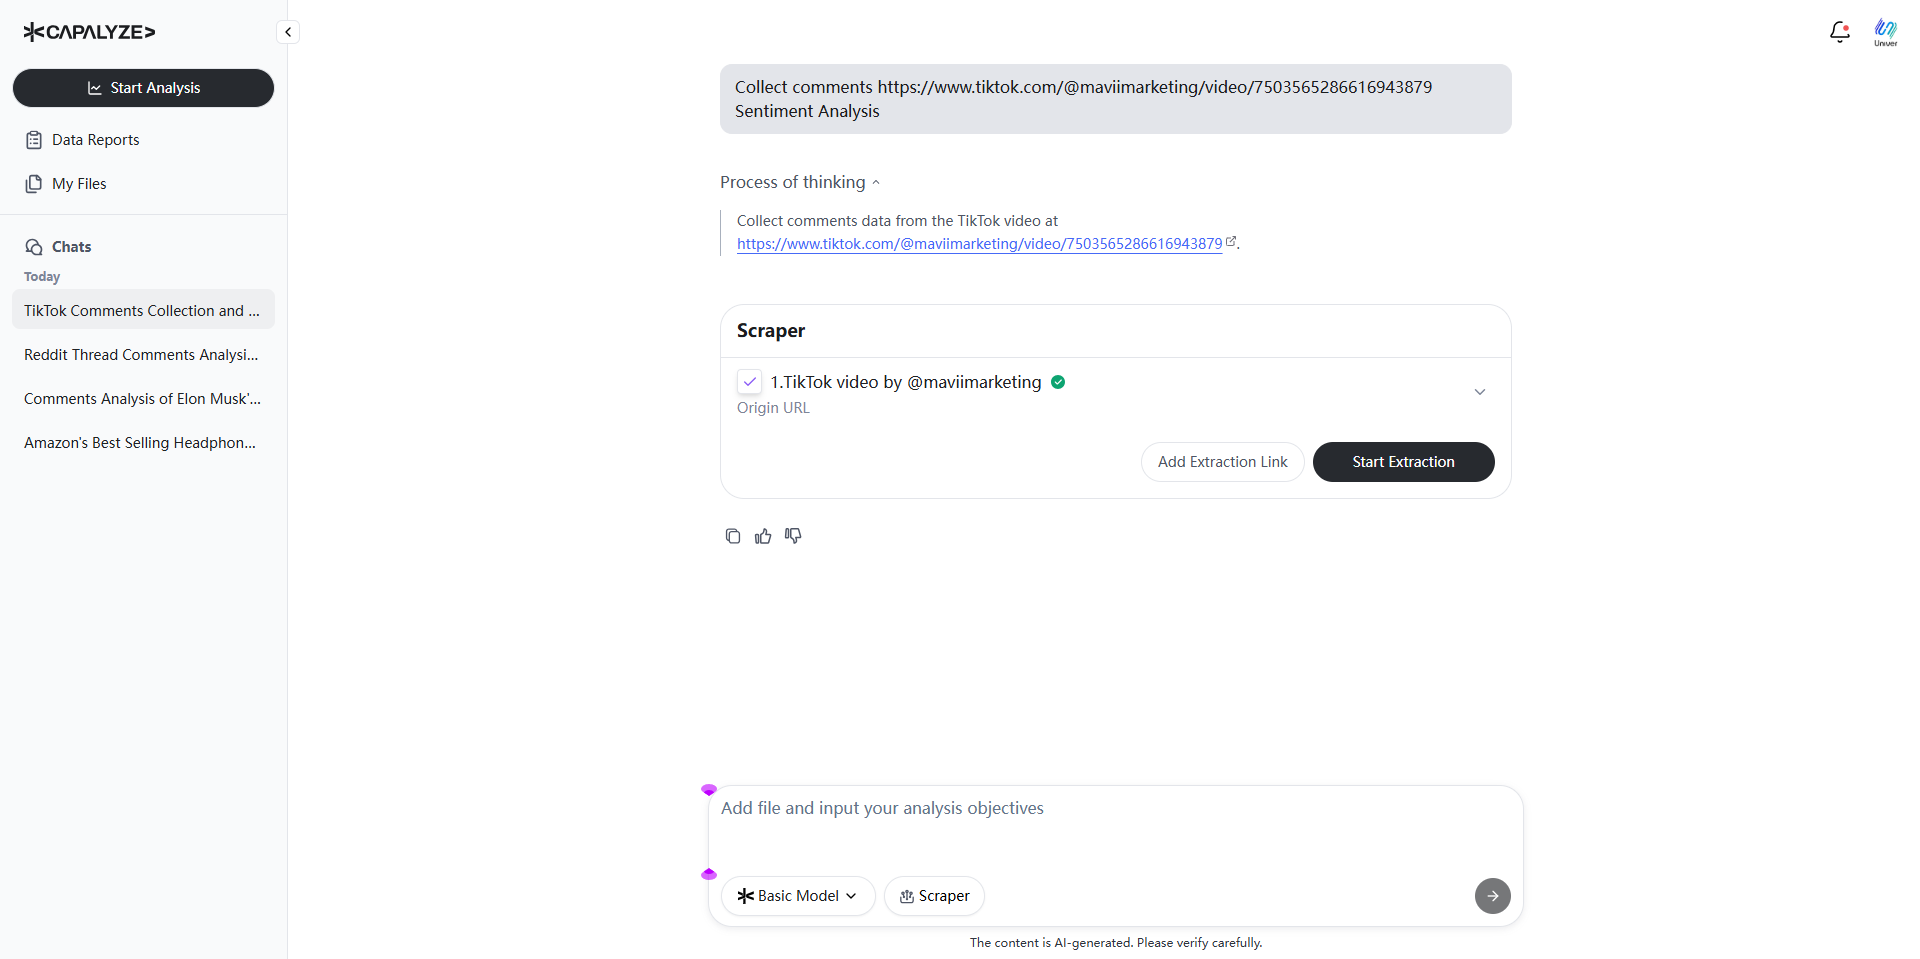
Task: Click the external link icon after the URL
Action: click(x=1231, y=242)
